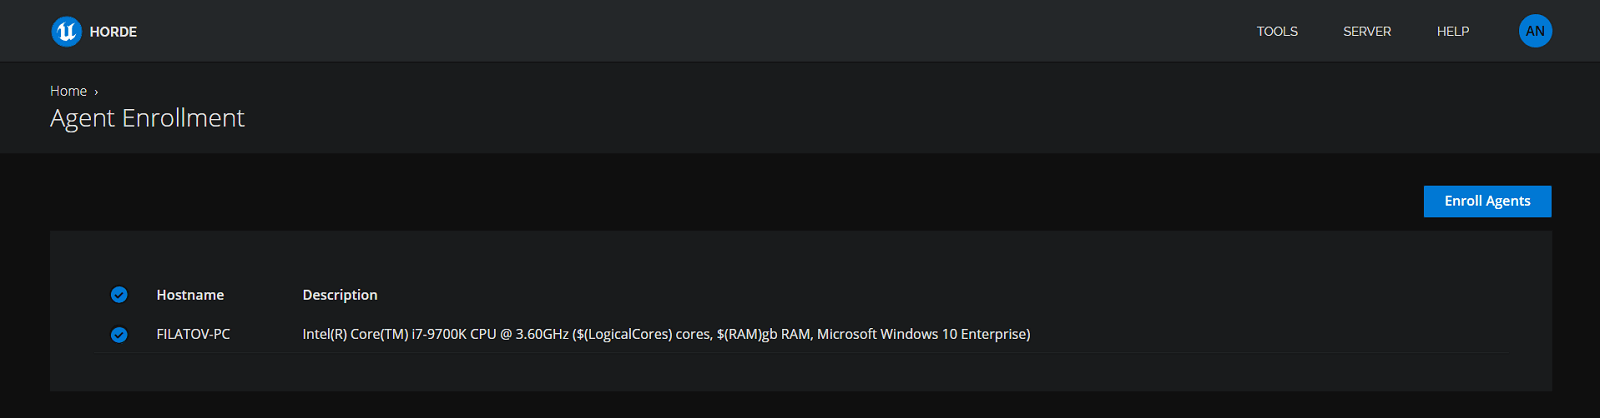Toggle the select-all agents checkbox

pos(119,295)
